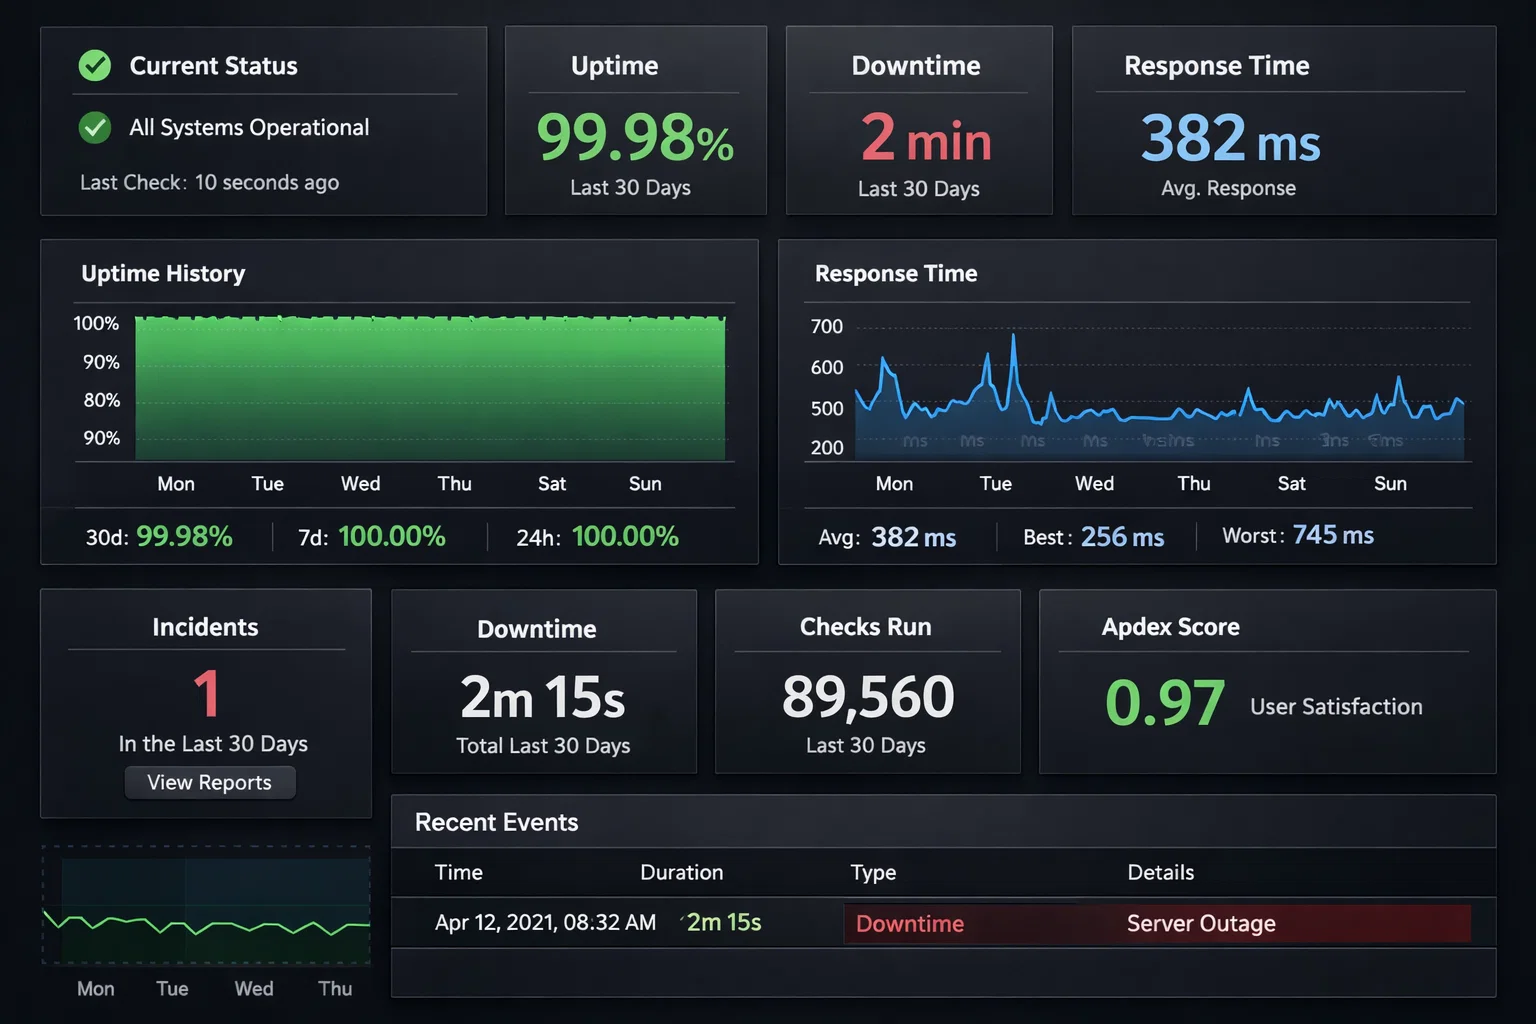Viewport: 1536px width, 1024px height.
Task: Open the View Reports button
Action: (x=210, y=782)
